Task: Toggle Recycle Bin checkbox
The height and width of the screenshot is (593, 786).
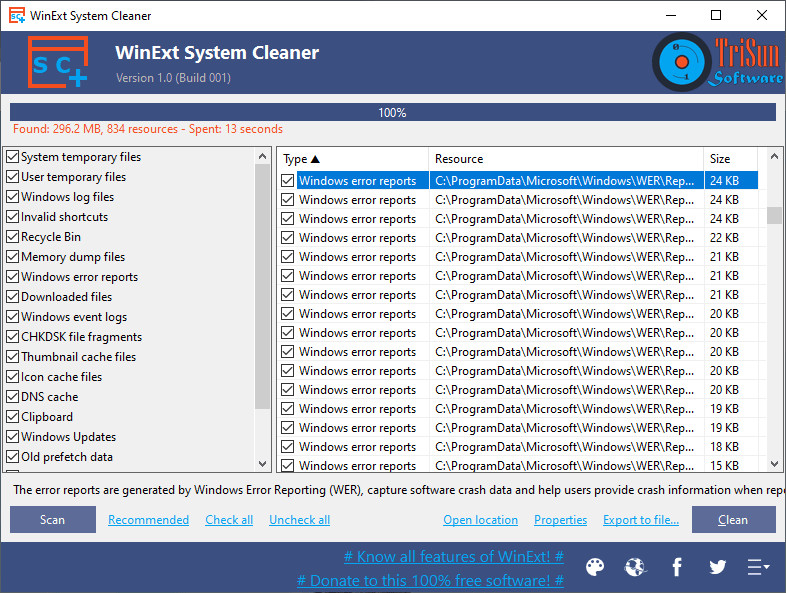Action: (x=13, y=237)
